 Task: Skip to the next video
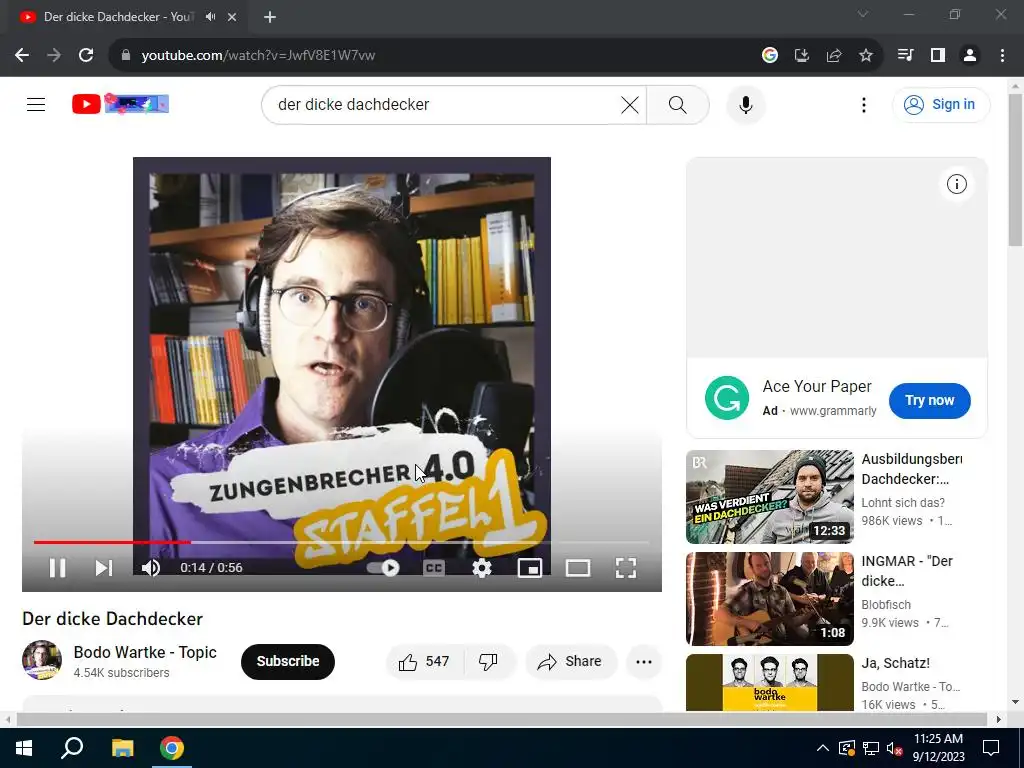click(x=104, y=568)
